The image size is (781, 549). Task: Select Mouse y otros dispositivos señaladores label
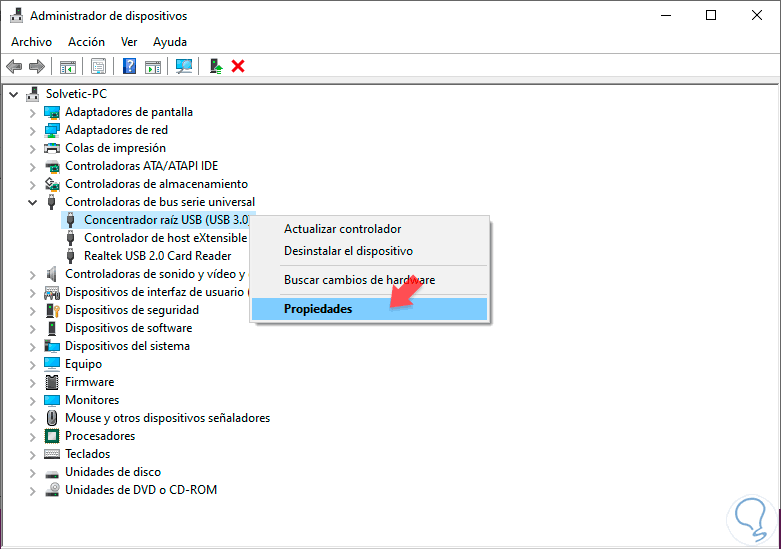pyautogui.click(x=167, y=418)
